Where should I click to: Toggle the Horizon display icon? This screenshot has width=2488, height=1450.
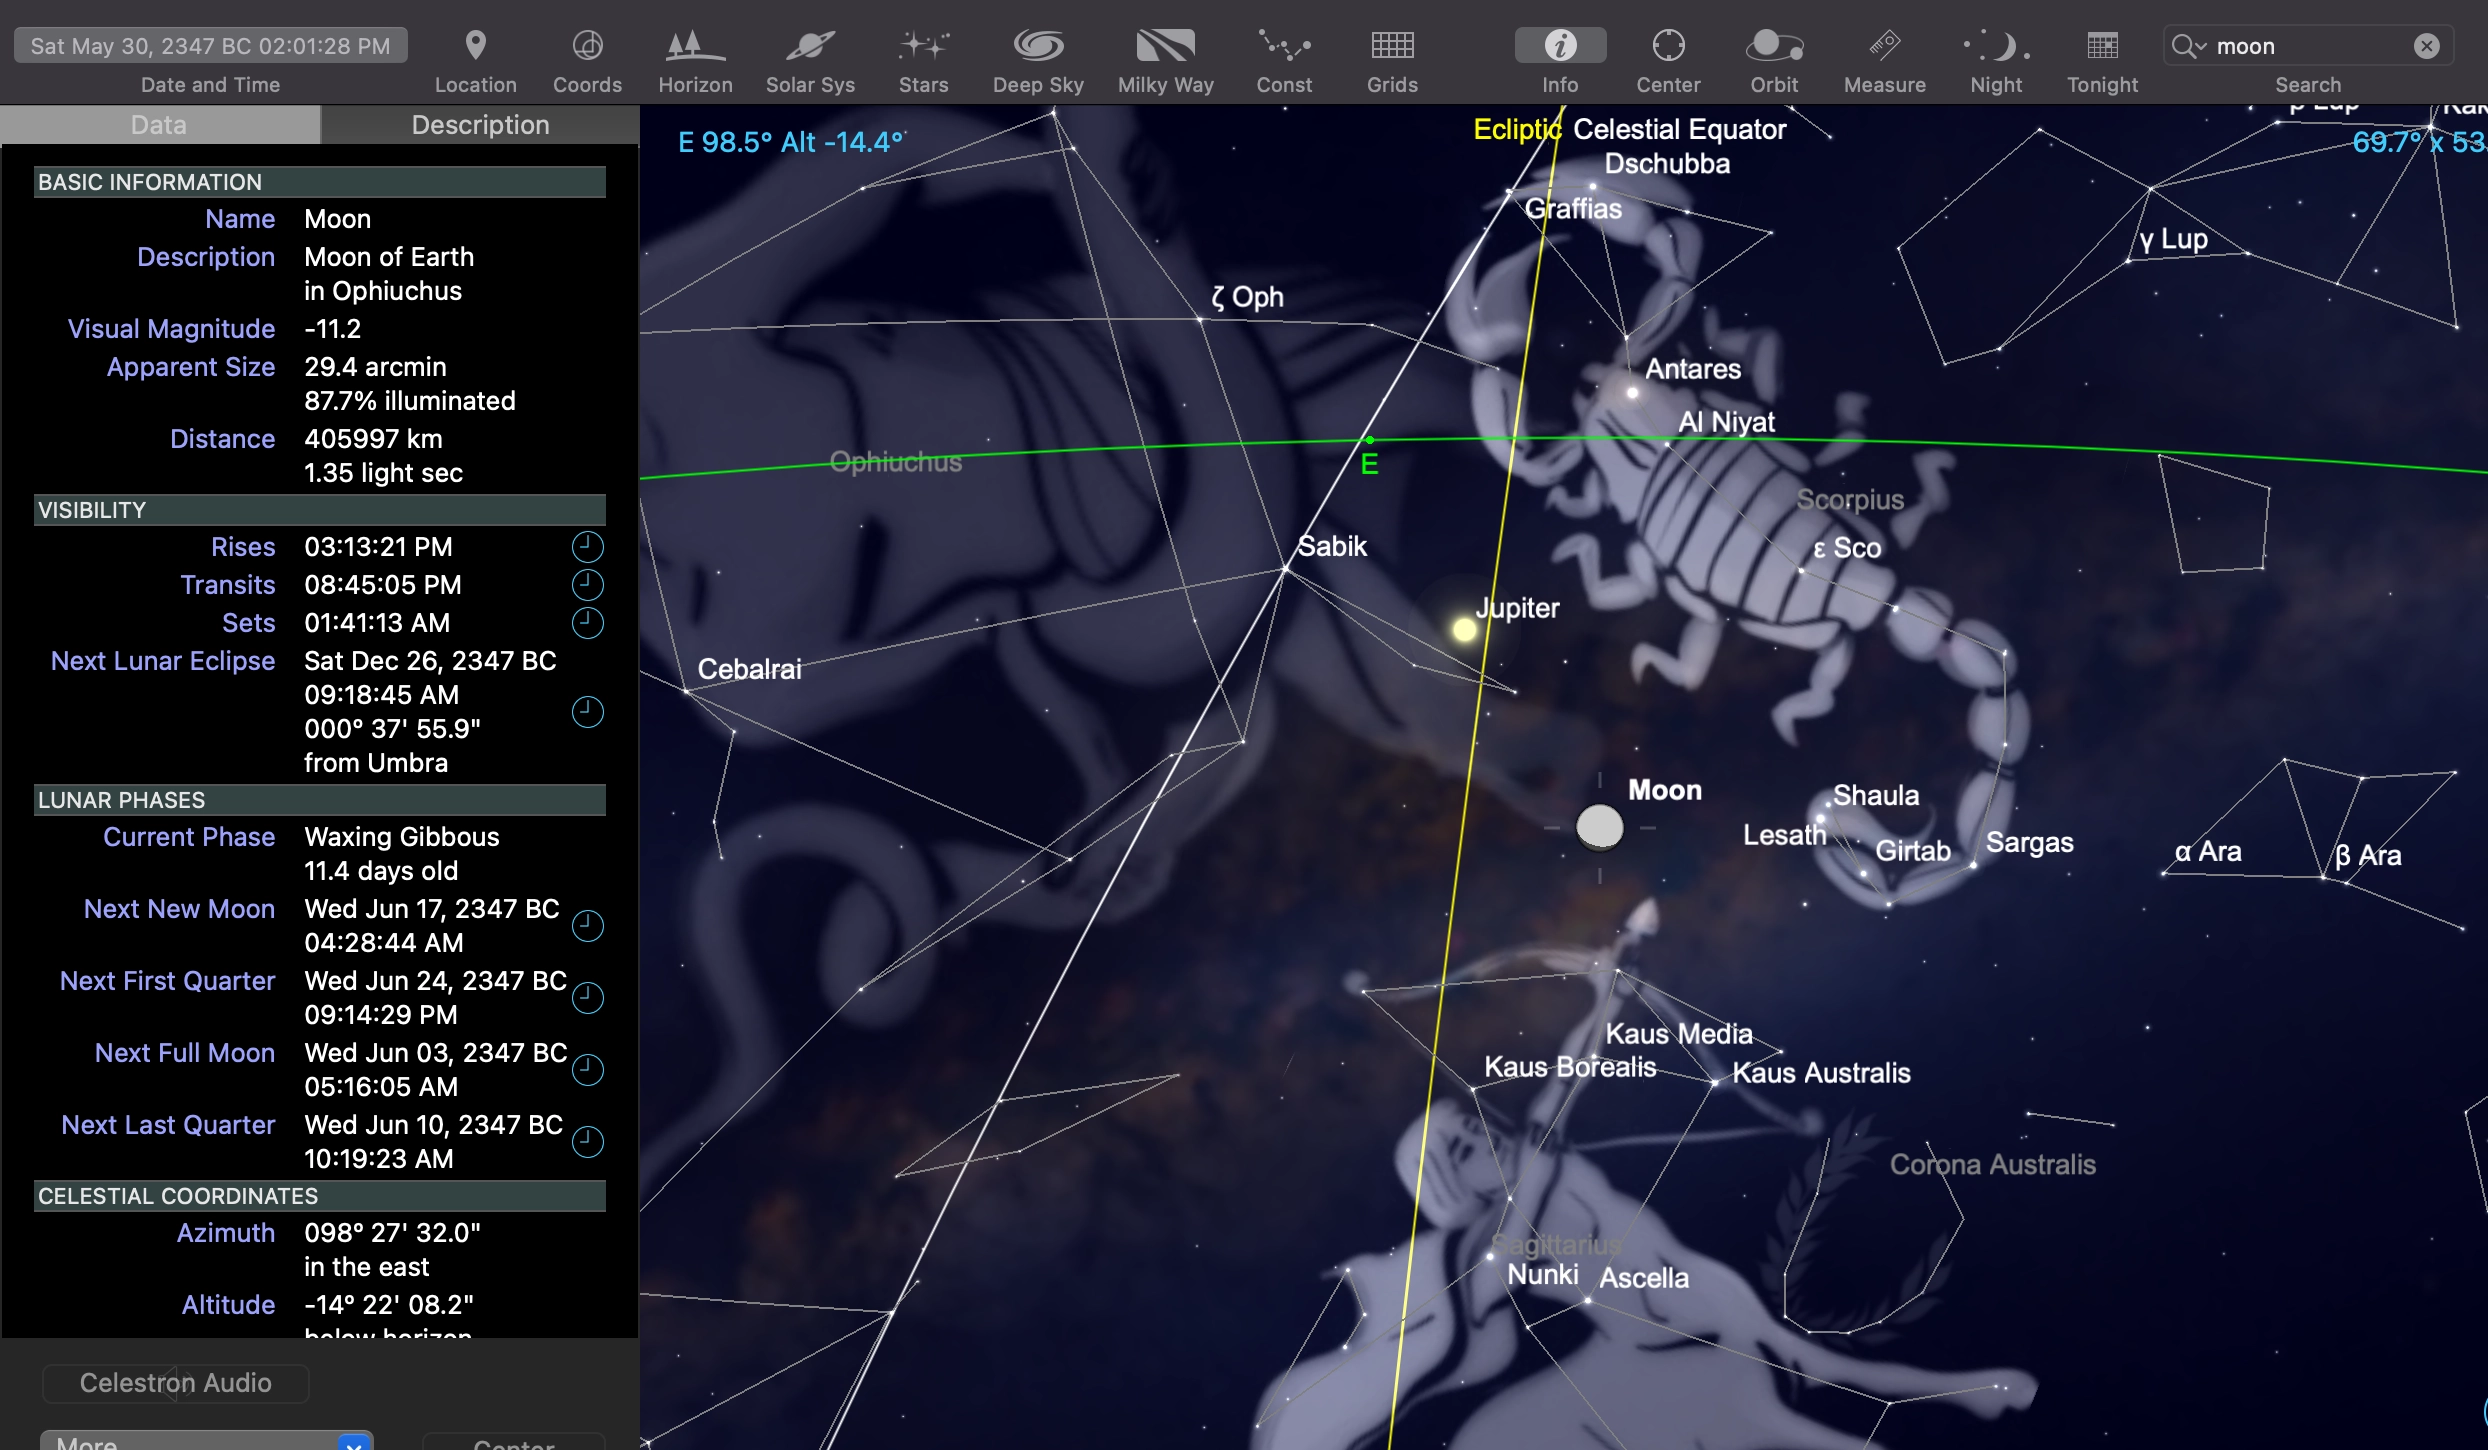(695, 46)
